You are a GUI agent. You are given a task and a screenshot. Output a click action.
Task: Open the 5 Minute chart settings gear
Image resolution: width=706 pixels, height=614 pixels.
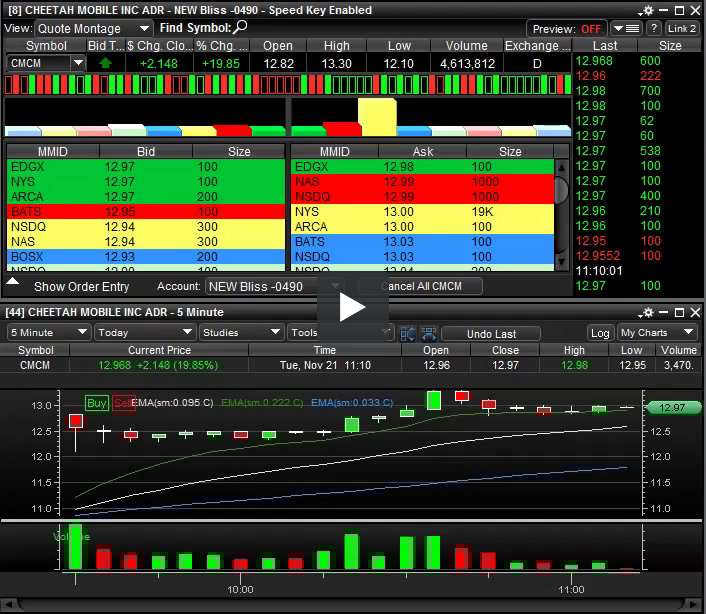650,313
